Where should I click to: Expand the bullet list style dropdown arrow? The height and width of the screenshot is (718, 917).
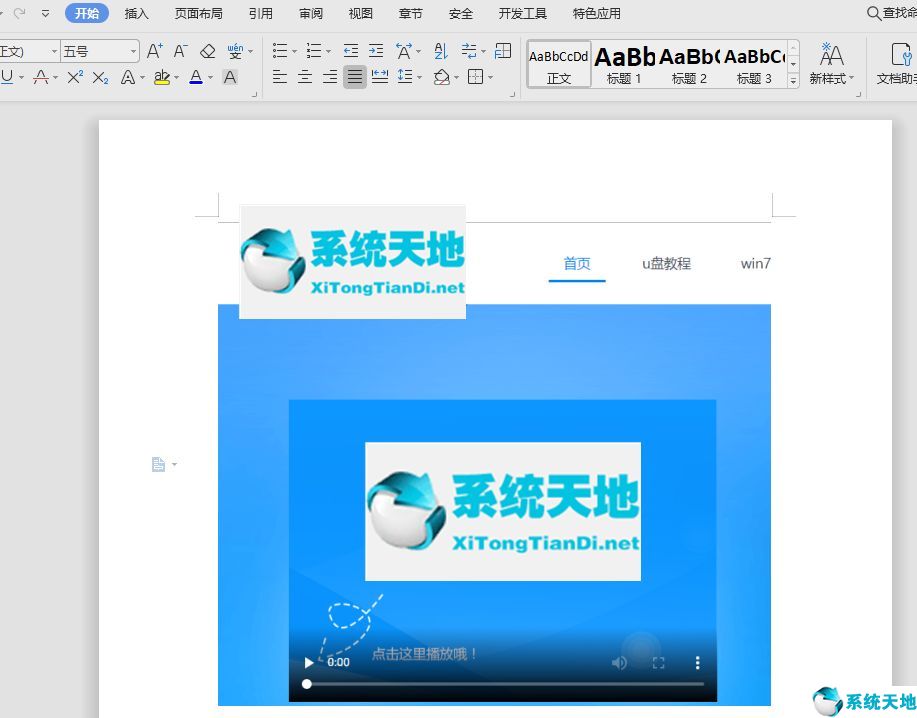coord(294,52)
